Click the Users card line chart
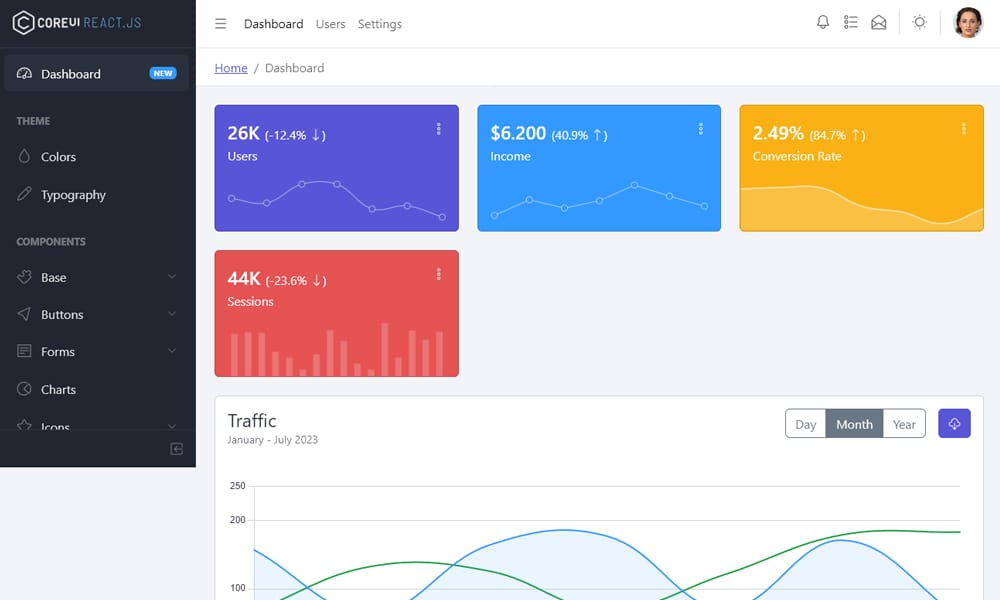This screenshot has width=1000, height=600. (x=337, y=200)
